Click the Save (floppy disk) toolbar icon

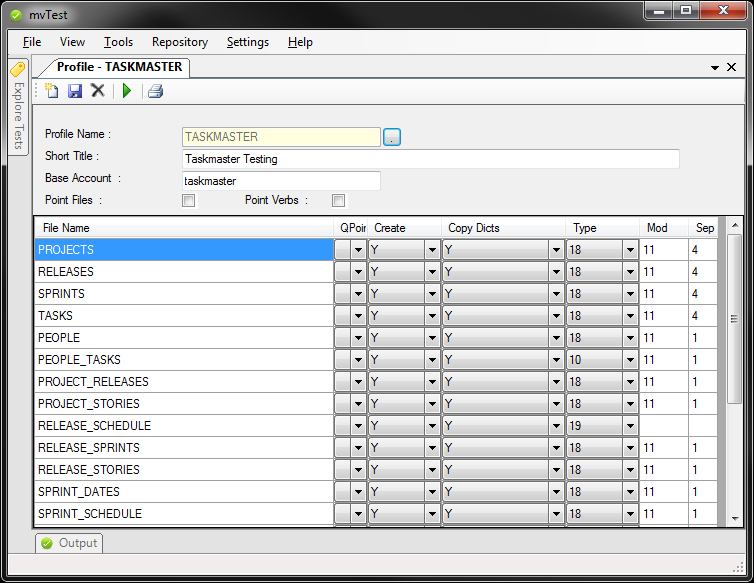click(75, 91)
